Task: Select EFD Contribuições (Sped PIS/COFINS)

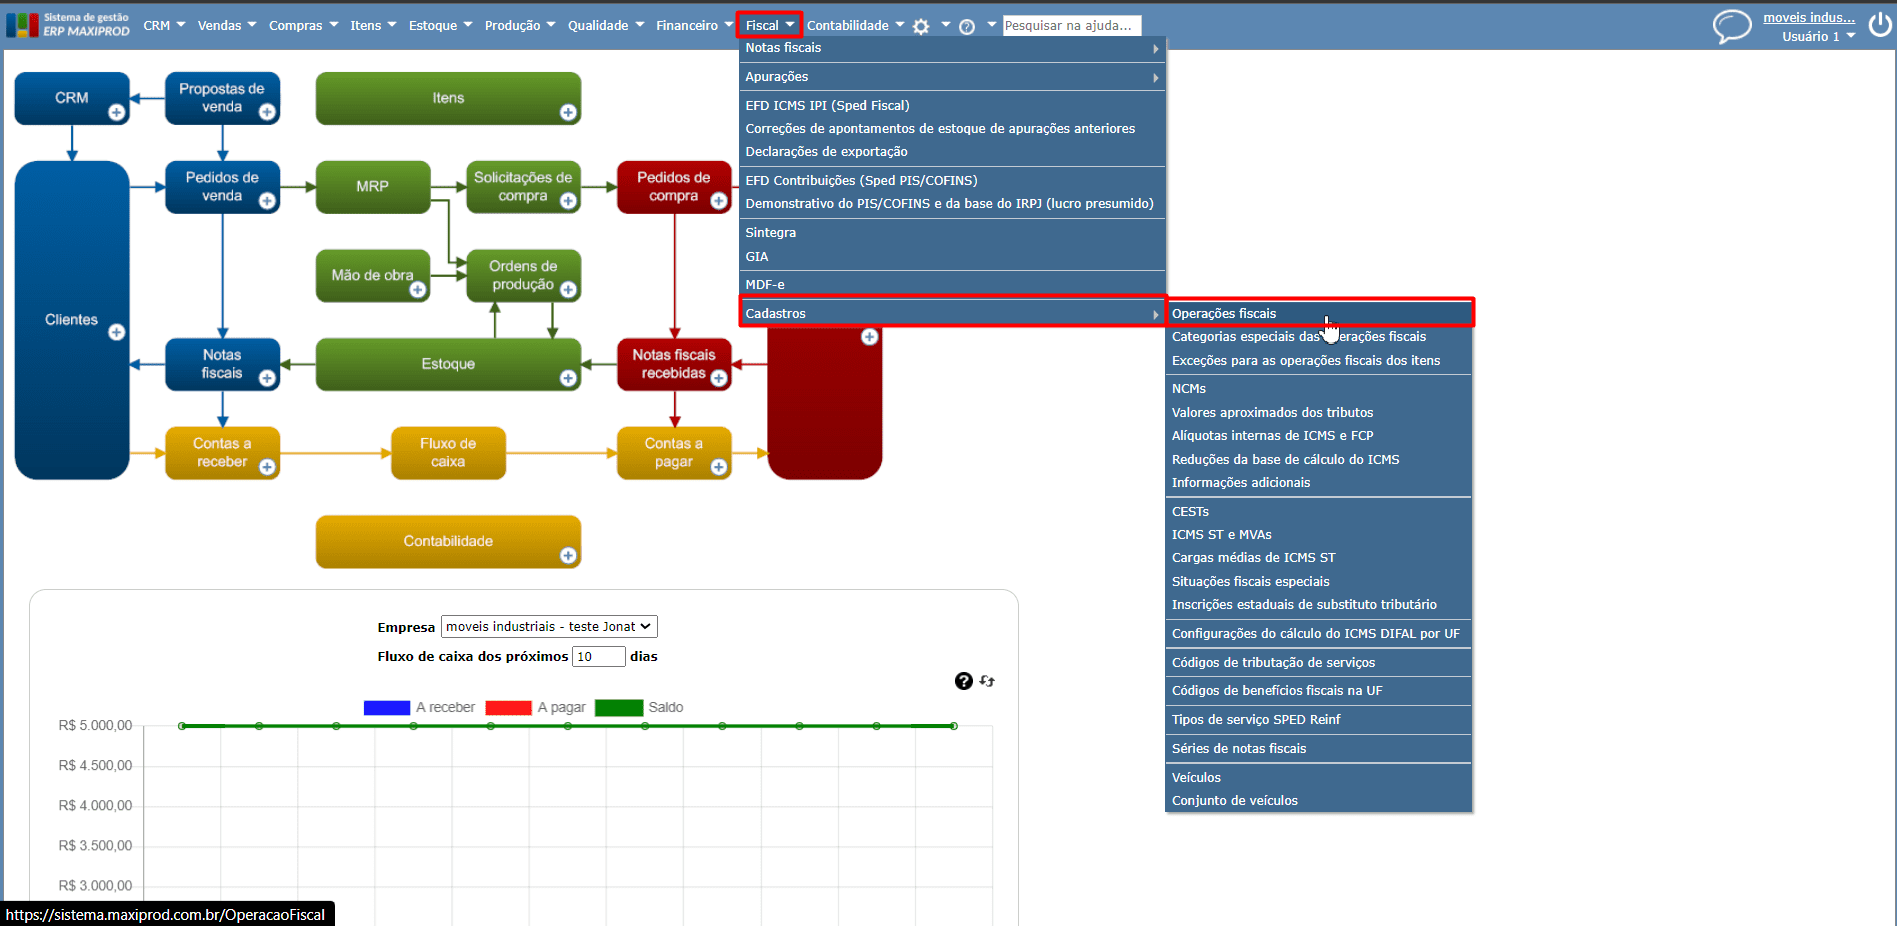Action: pos(861,181)
